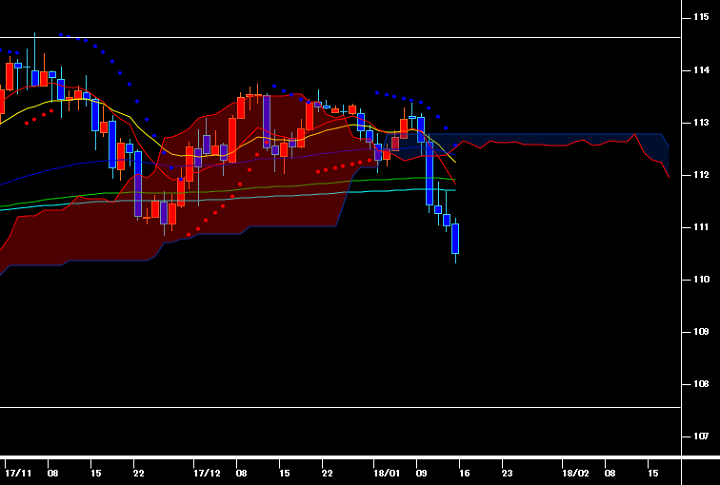Image resolution: width=720 pixels, height=485 pixels.
Task: Click the 109 price level label
Action: coord(701,332)
